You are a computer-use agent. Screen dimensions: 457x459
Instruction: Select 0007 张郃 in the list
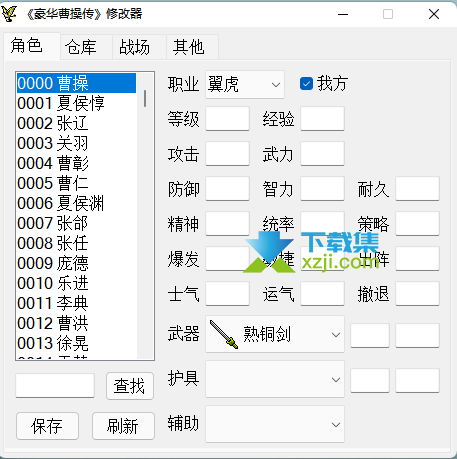click(x=76, y=223)
